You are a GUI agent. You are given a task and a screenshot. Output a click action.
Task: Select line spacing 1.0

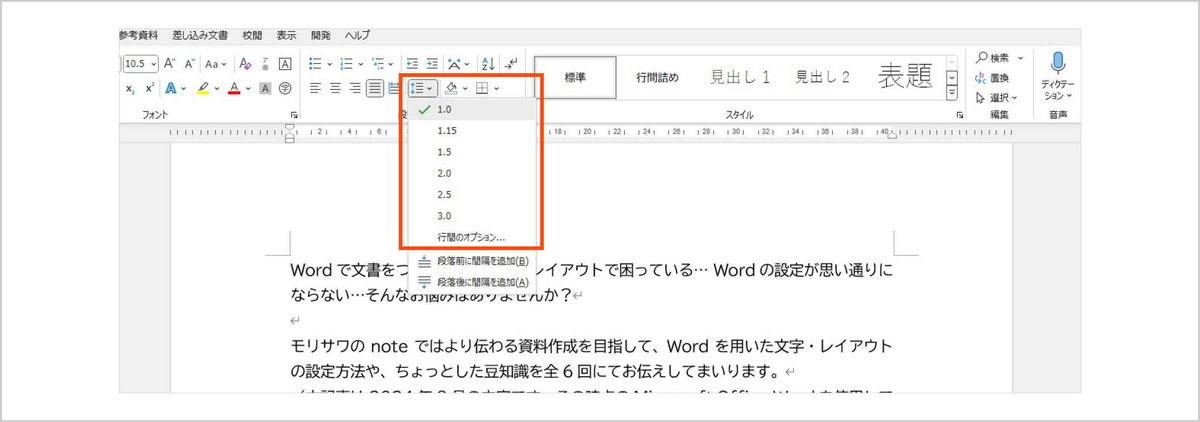click(x=472, y=109)
